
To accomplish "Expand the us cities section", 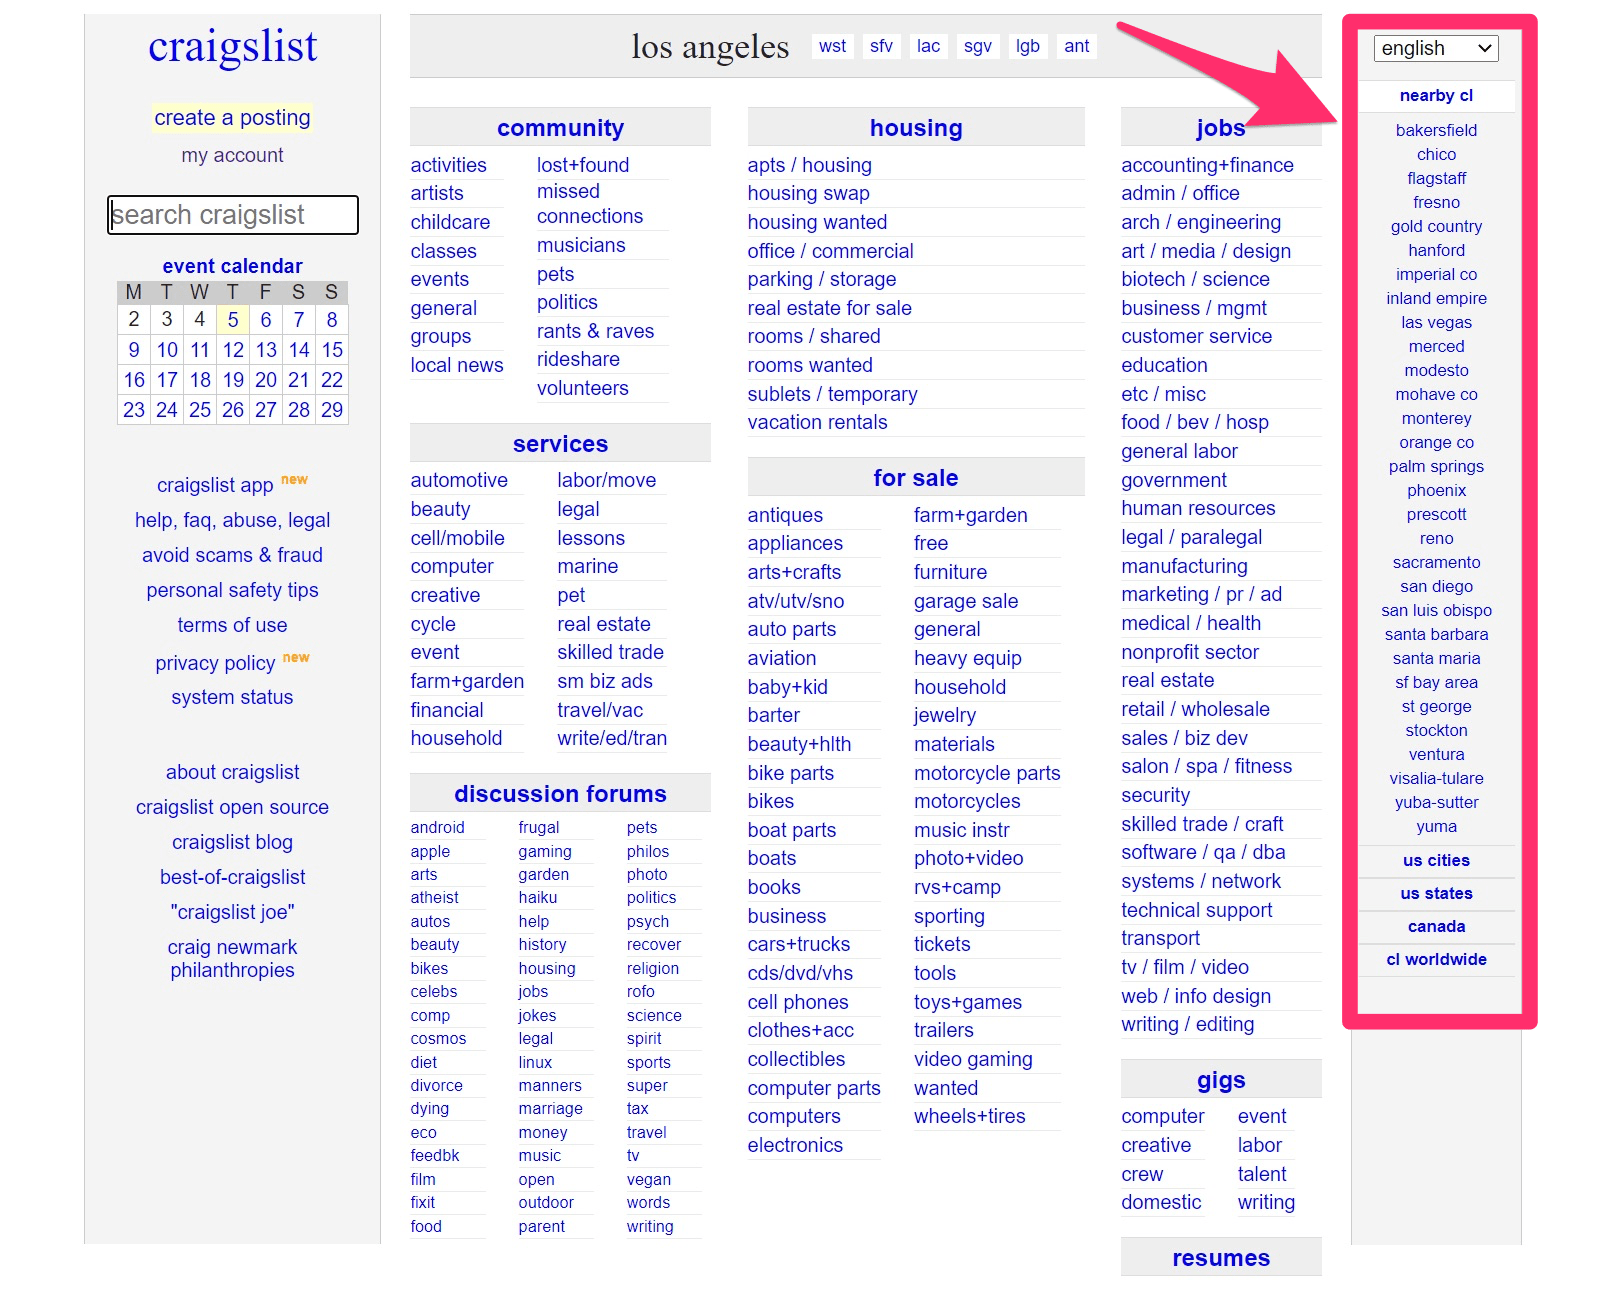I will coord(1436,860).
